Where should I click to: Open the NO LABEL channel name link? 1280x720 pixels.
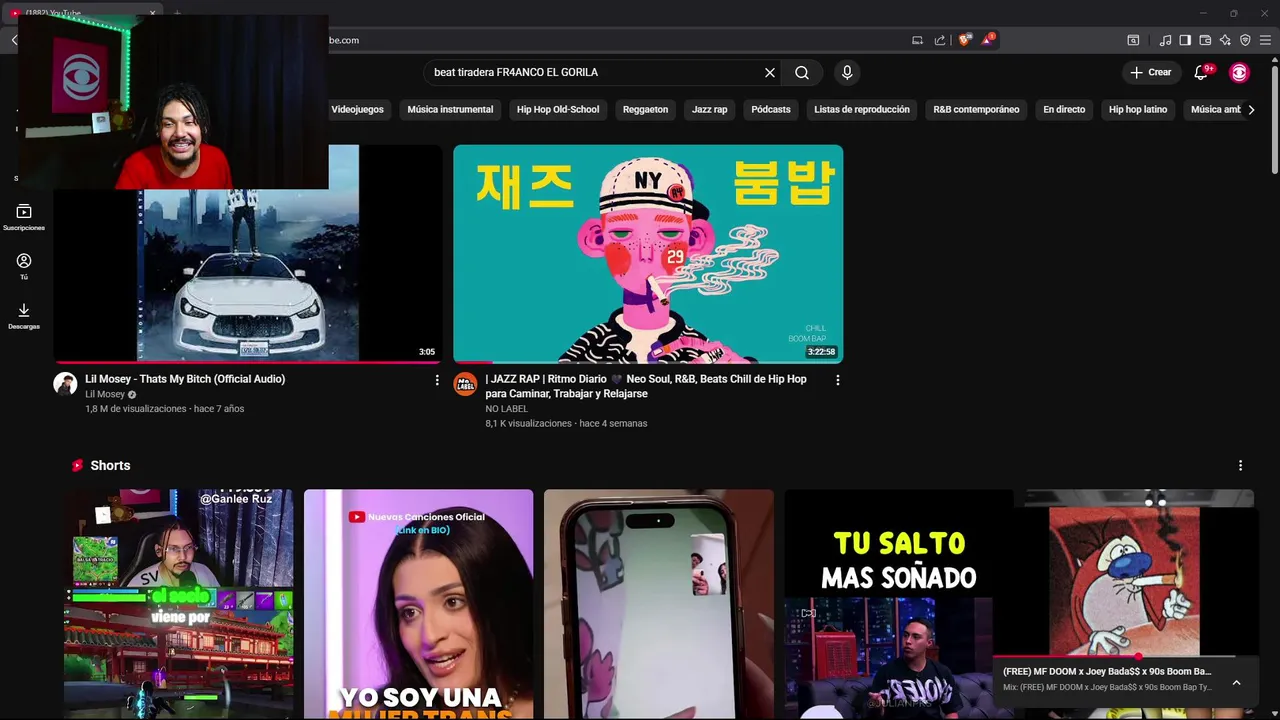click(x=506, y=409)
